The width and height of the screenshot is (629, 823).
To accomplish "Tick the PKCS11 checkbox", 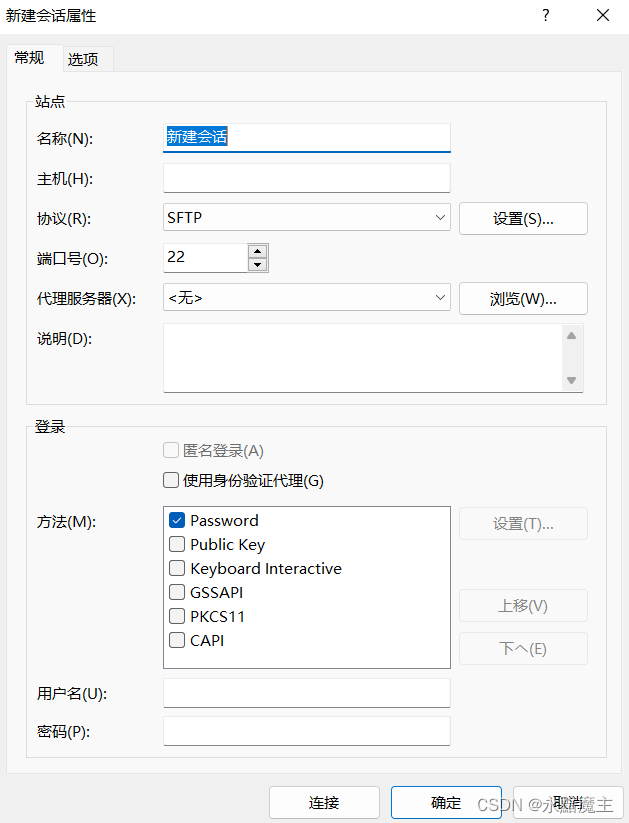I will pos(177,616).
